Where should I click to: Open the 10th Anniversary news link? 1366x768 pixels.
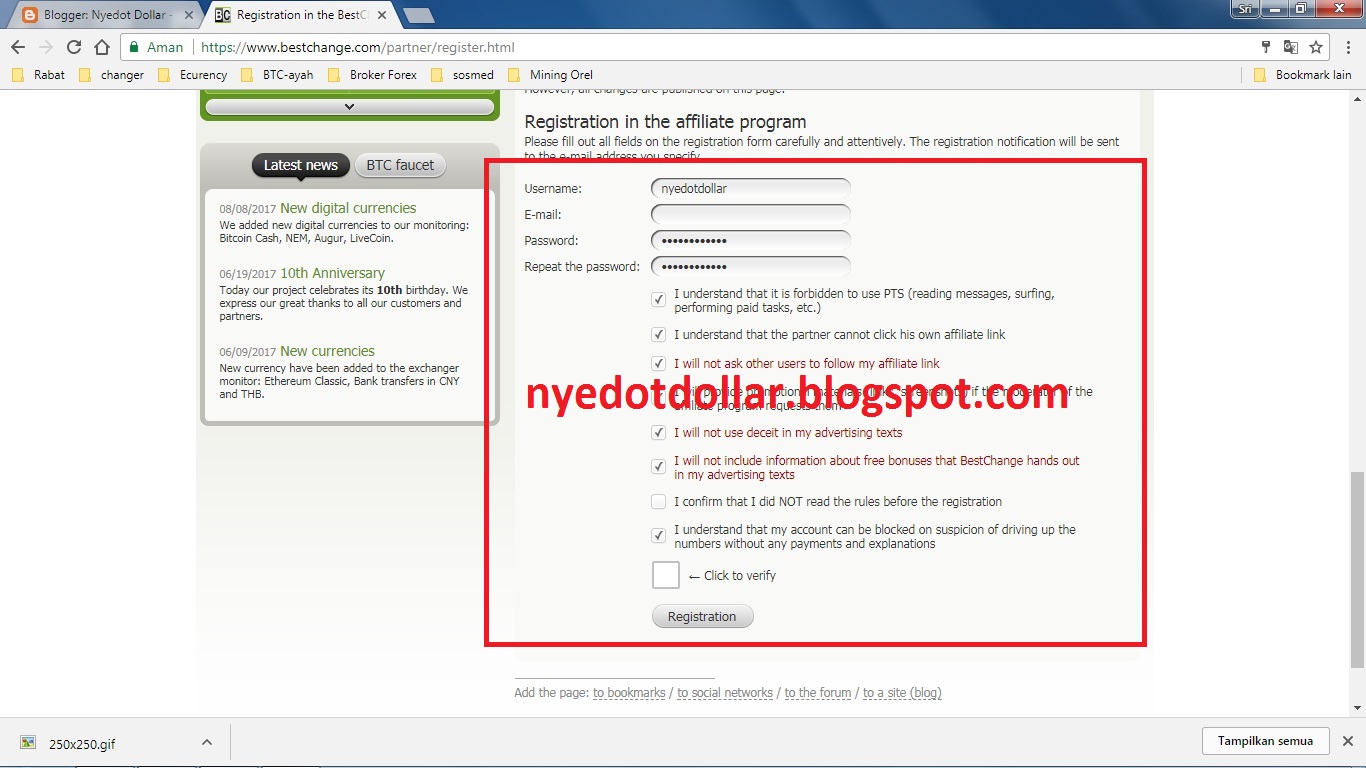pos(332,273)
